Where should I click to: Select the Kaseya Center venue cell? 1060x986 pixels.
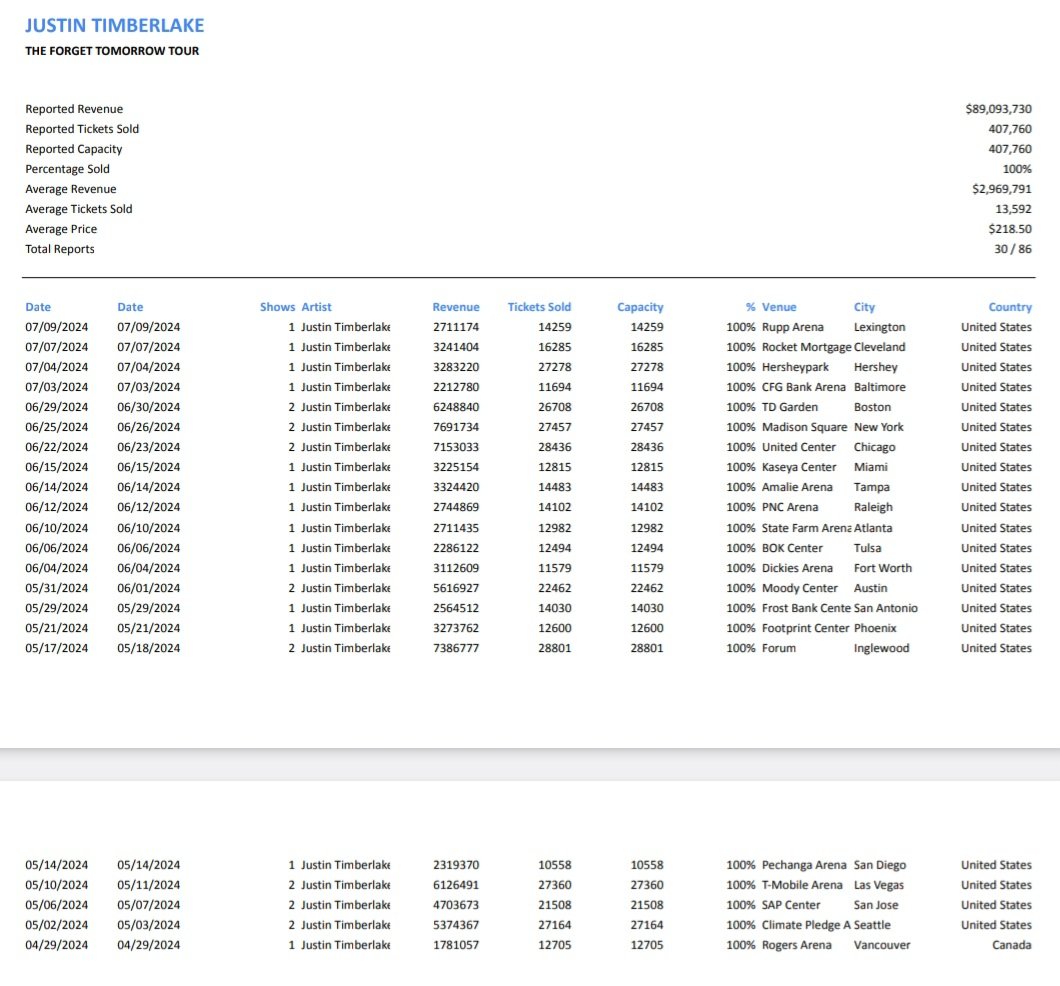tap(799, 467)
